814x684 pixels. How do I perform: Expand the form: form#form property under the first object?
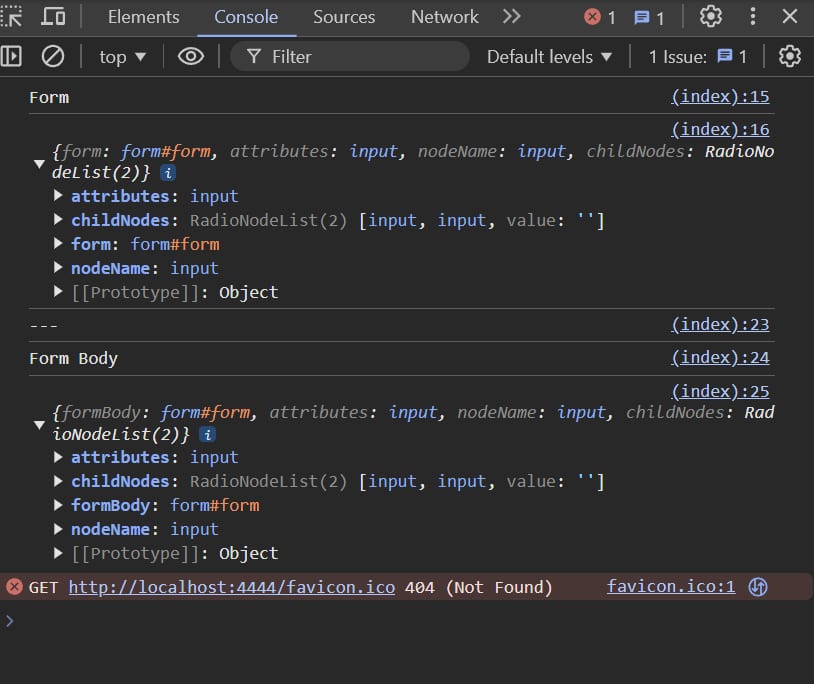pyautogui.click(x=58, y=244)
